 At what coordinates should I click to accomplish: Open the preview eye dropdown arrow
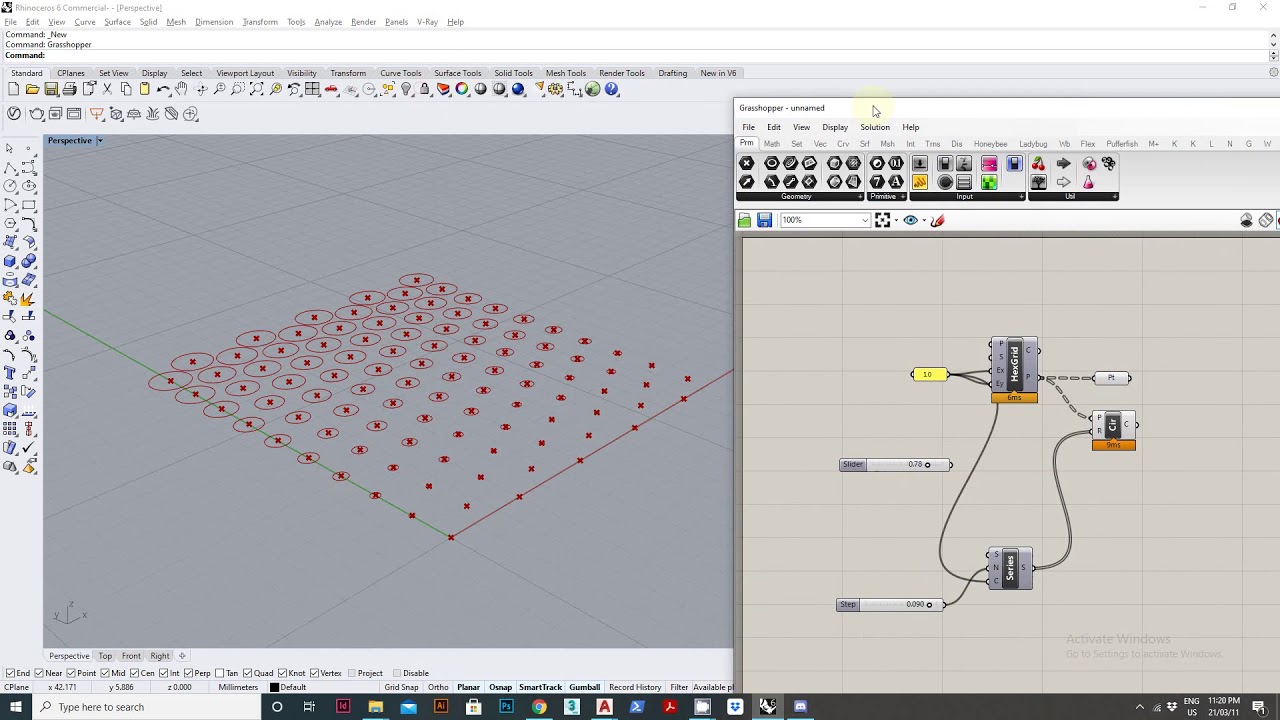click(924, 220)
